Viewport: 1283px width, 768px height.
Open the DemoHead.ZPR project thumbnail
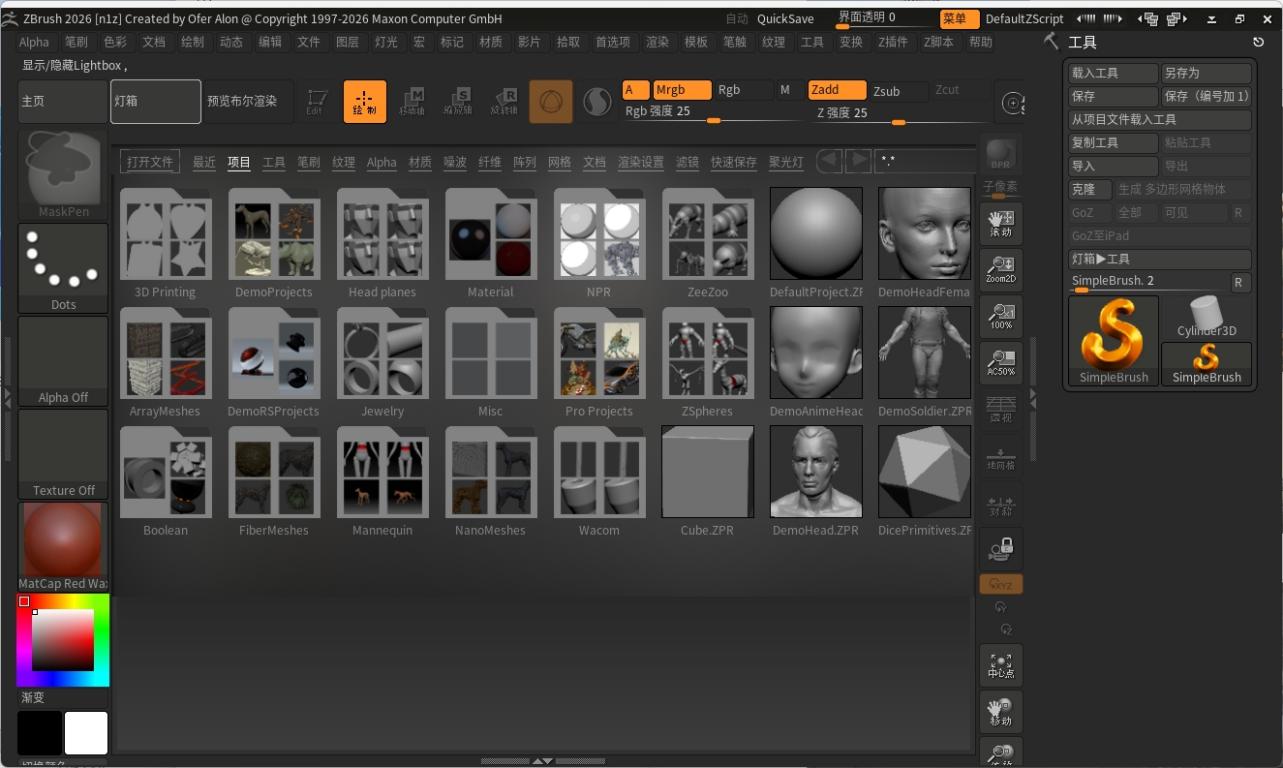click(x=815, y=470)
